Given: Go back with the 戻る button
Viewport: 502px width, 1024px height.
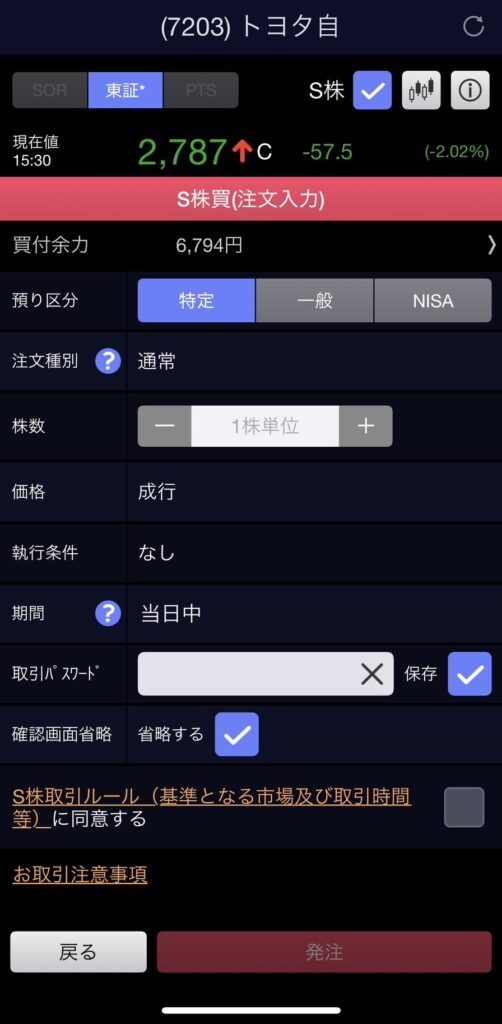Looking at the screenshot, I should coord(78,952).
